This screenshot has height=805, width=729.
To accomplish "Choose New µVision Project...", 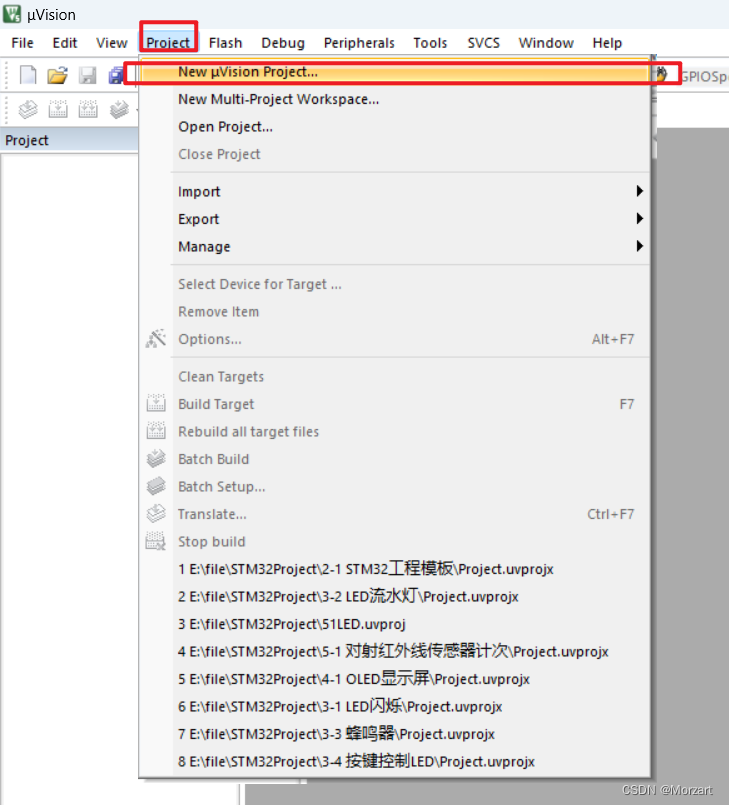I will click(x=394, y=72).
